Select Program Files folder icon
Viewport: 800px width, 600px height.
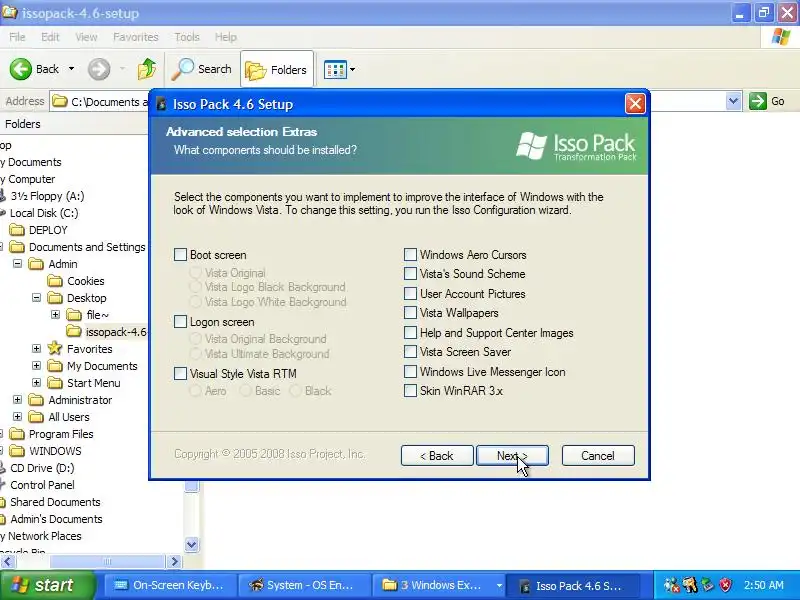click(17, 434)
